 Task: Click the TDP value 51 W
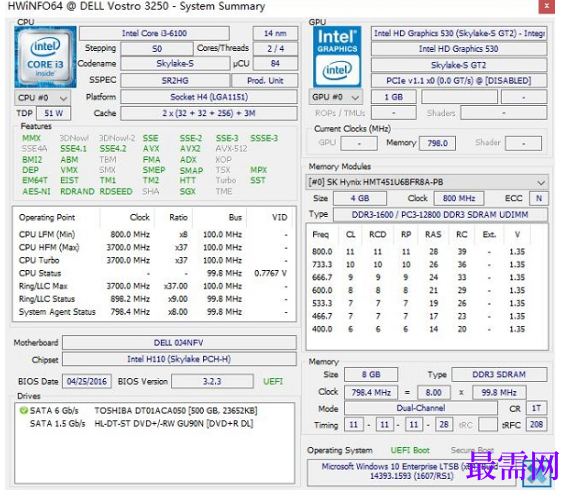click(53, 113)
